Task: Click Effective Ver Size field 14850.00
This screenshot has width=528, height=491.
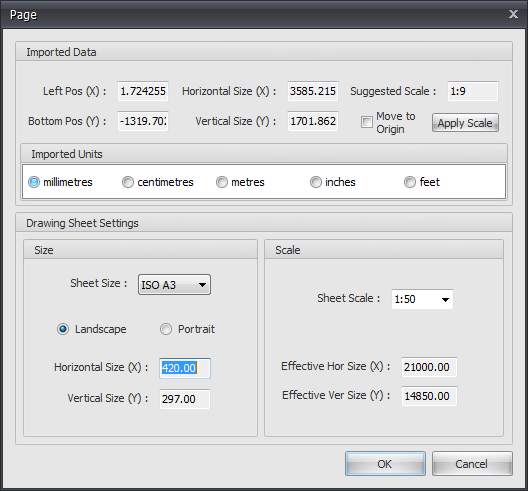Action: tap(429, 396)
